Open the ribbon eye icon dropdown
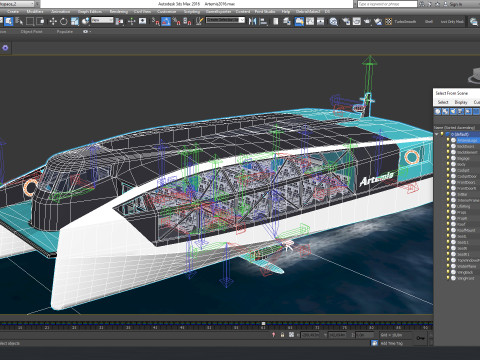 tap(86, 32)
